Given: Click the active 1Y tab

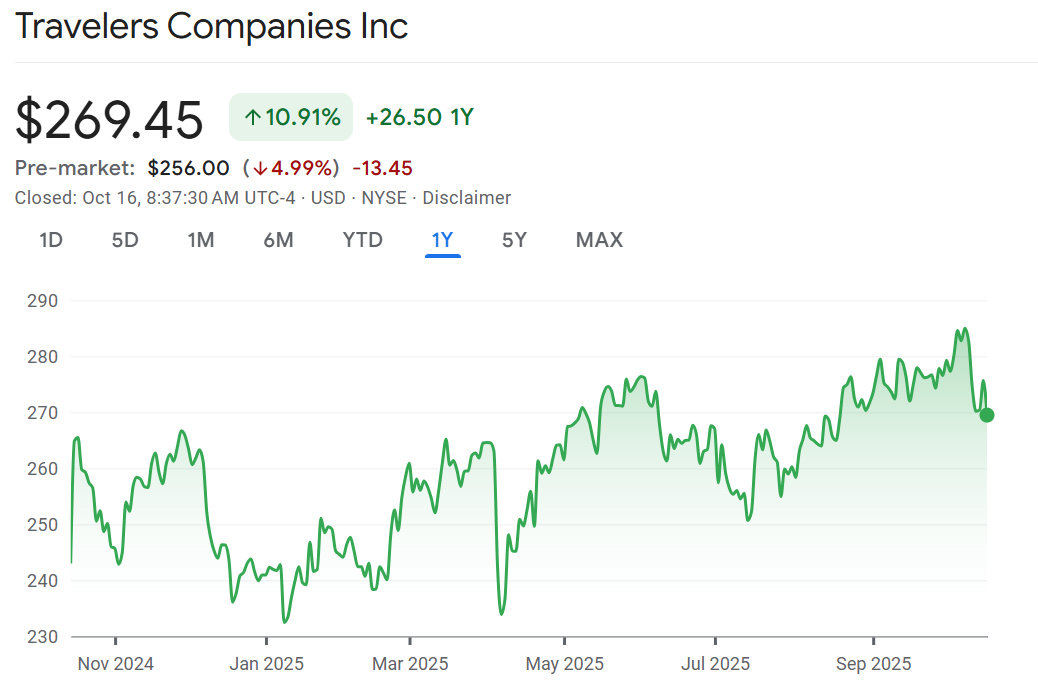Looking at the screenshot, I should 442,240.
